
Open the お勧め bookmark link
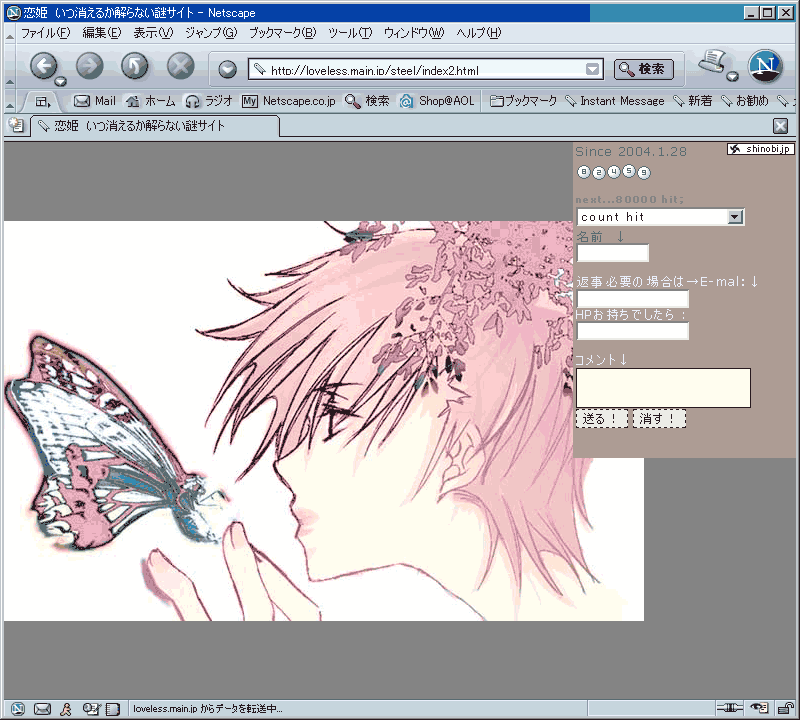(x=744, y=101)
